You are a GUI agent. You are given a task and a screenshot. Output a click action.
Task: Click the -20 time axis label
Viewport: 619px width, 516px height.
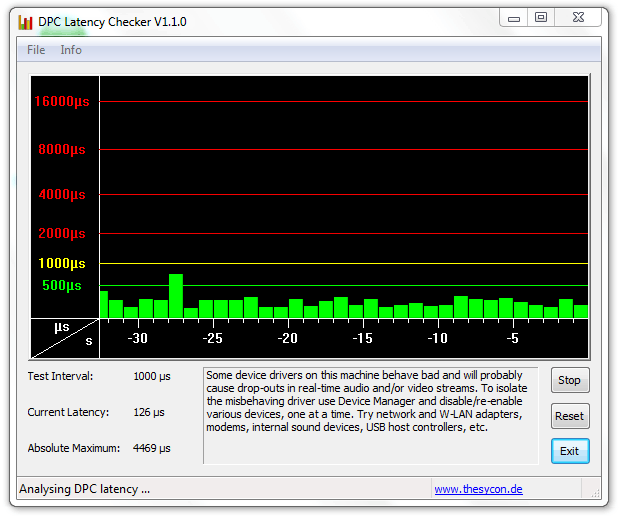(287, 338)
